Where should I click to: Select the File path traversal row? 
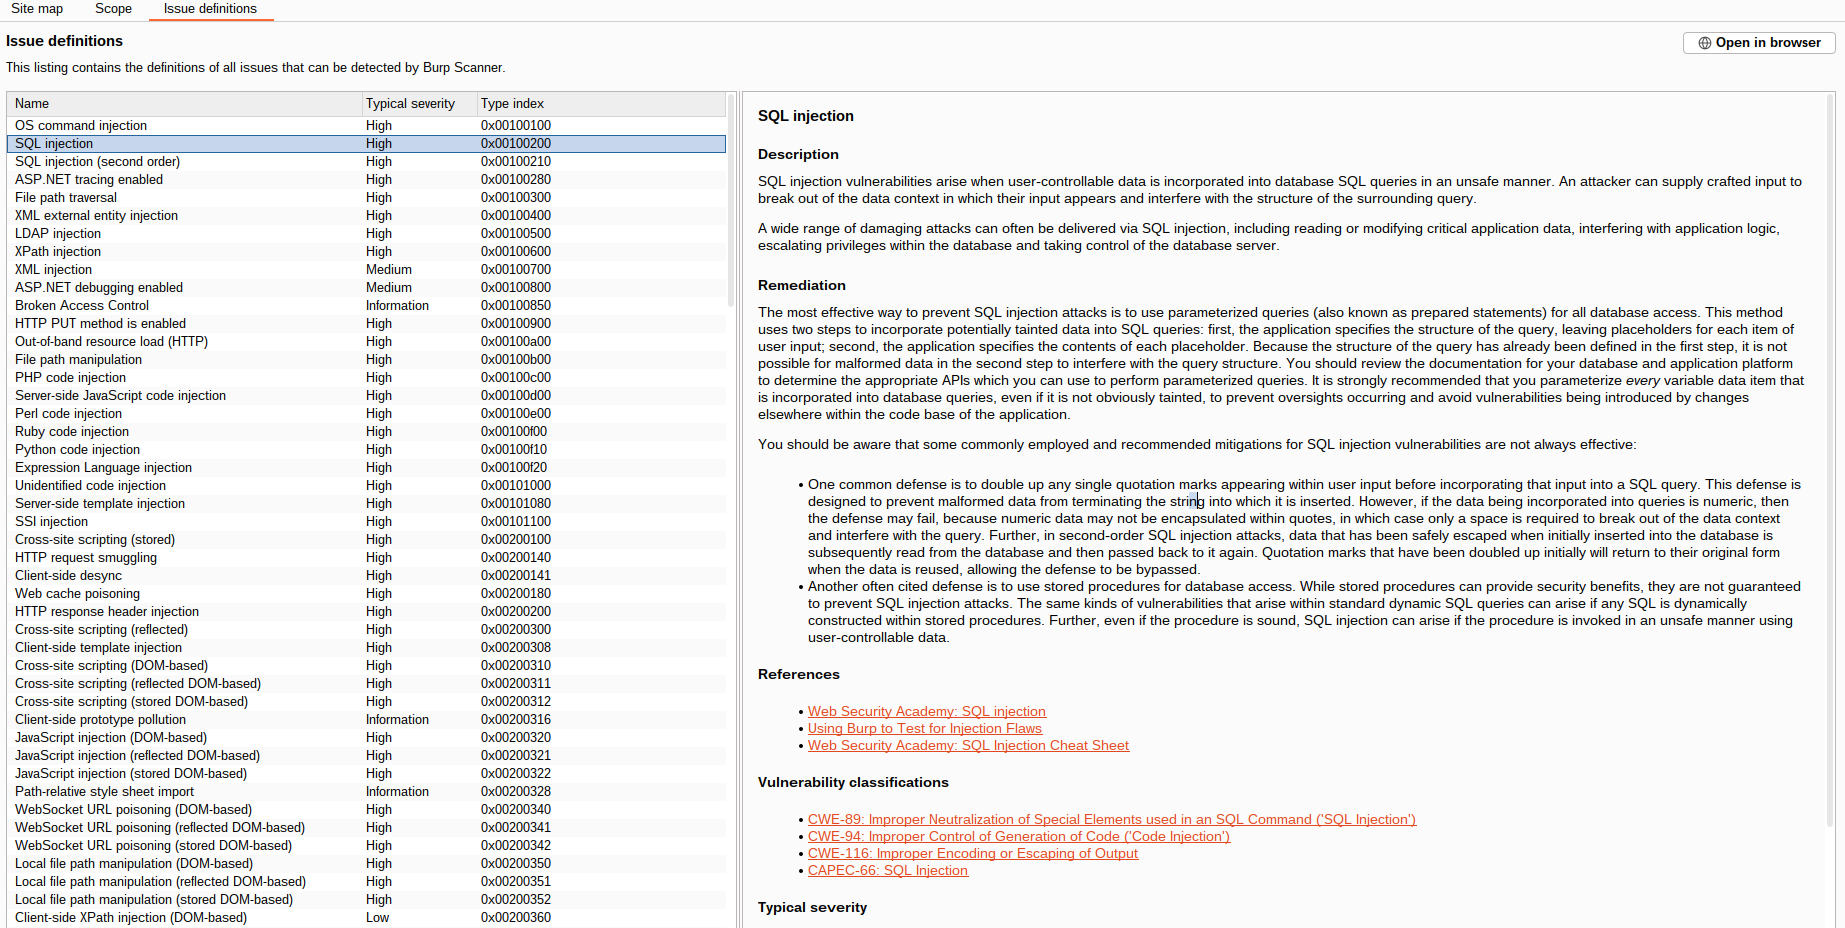366,198
